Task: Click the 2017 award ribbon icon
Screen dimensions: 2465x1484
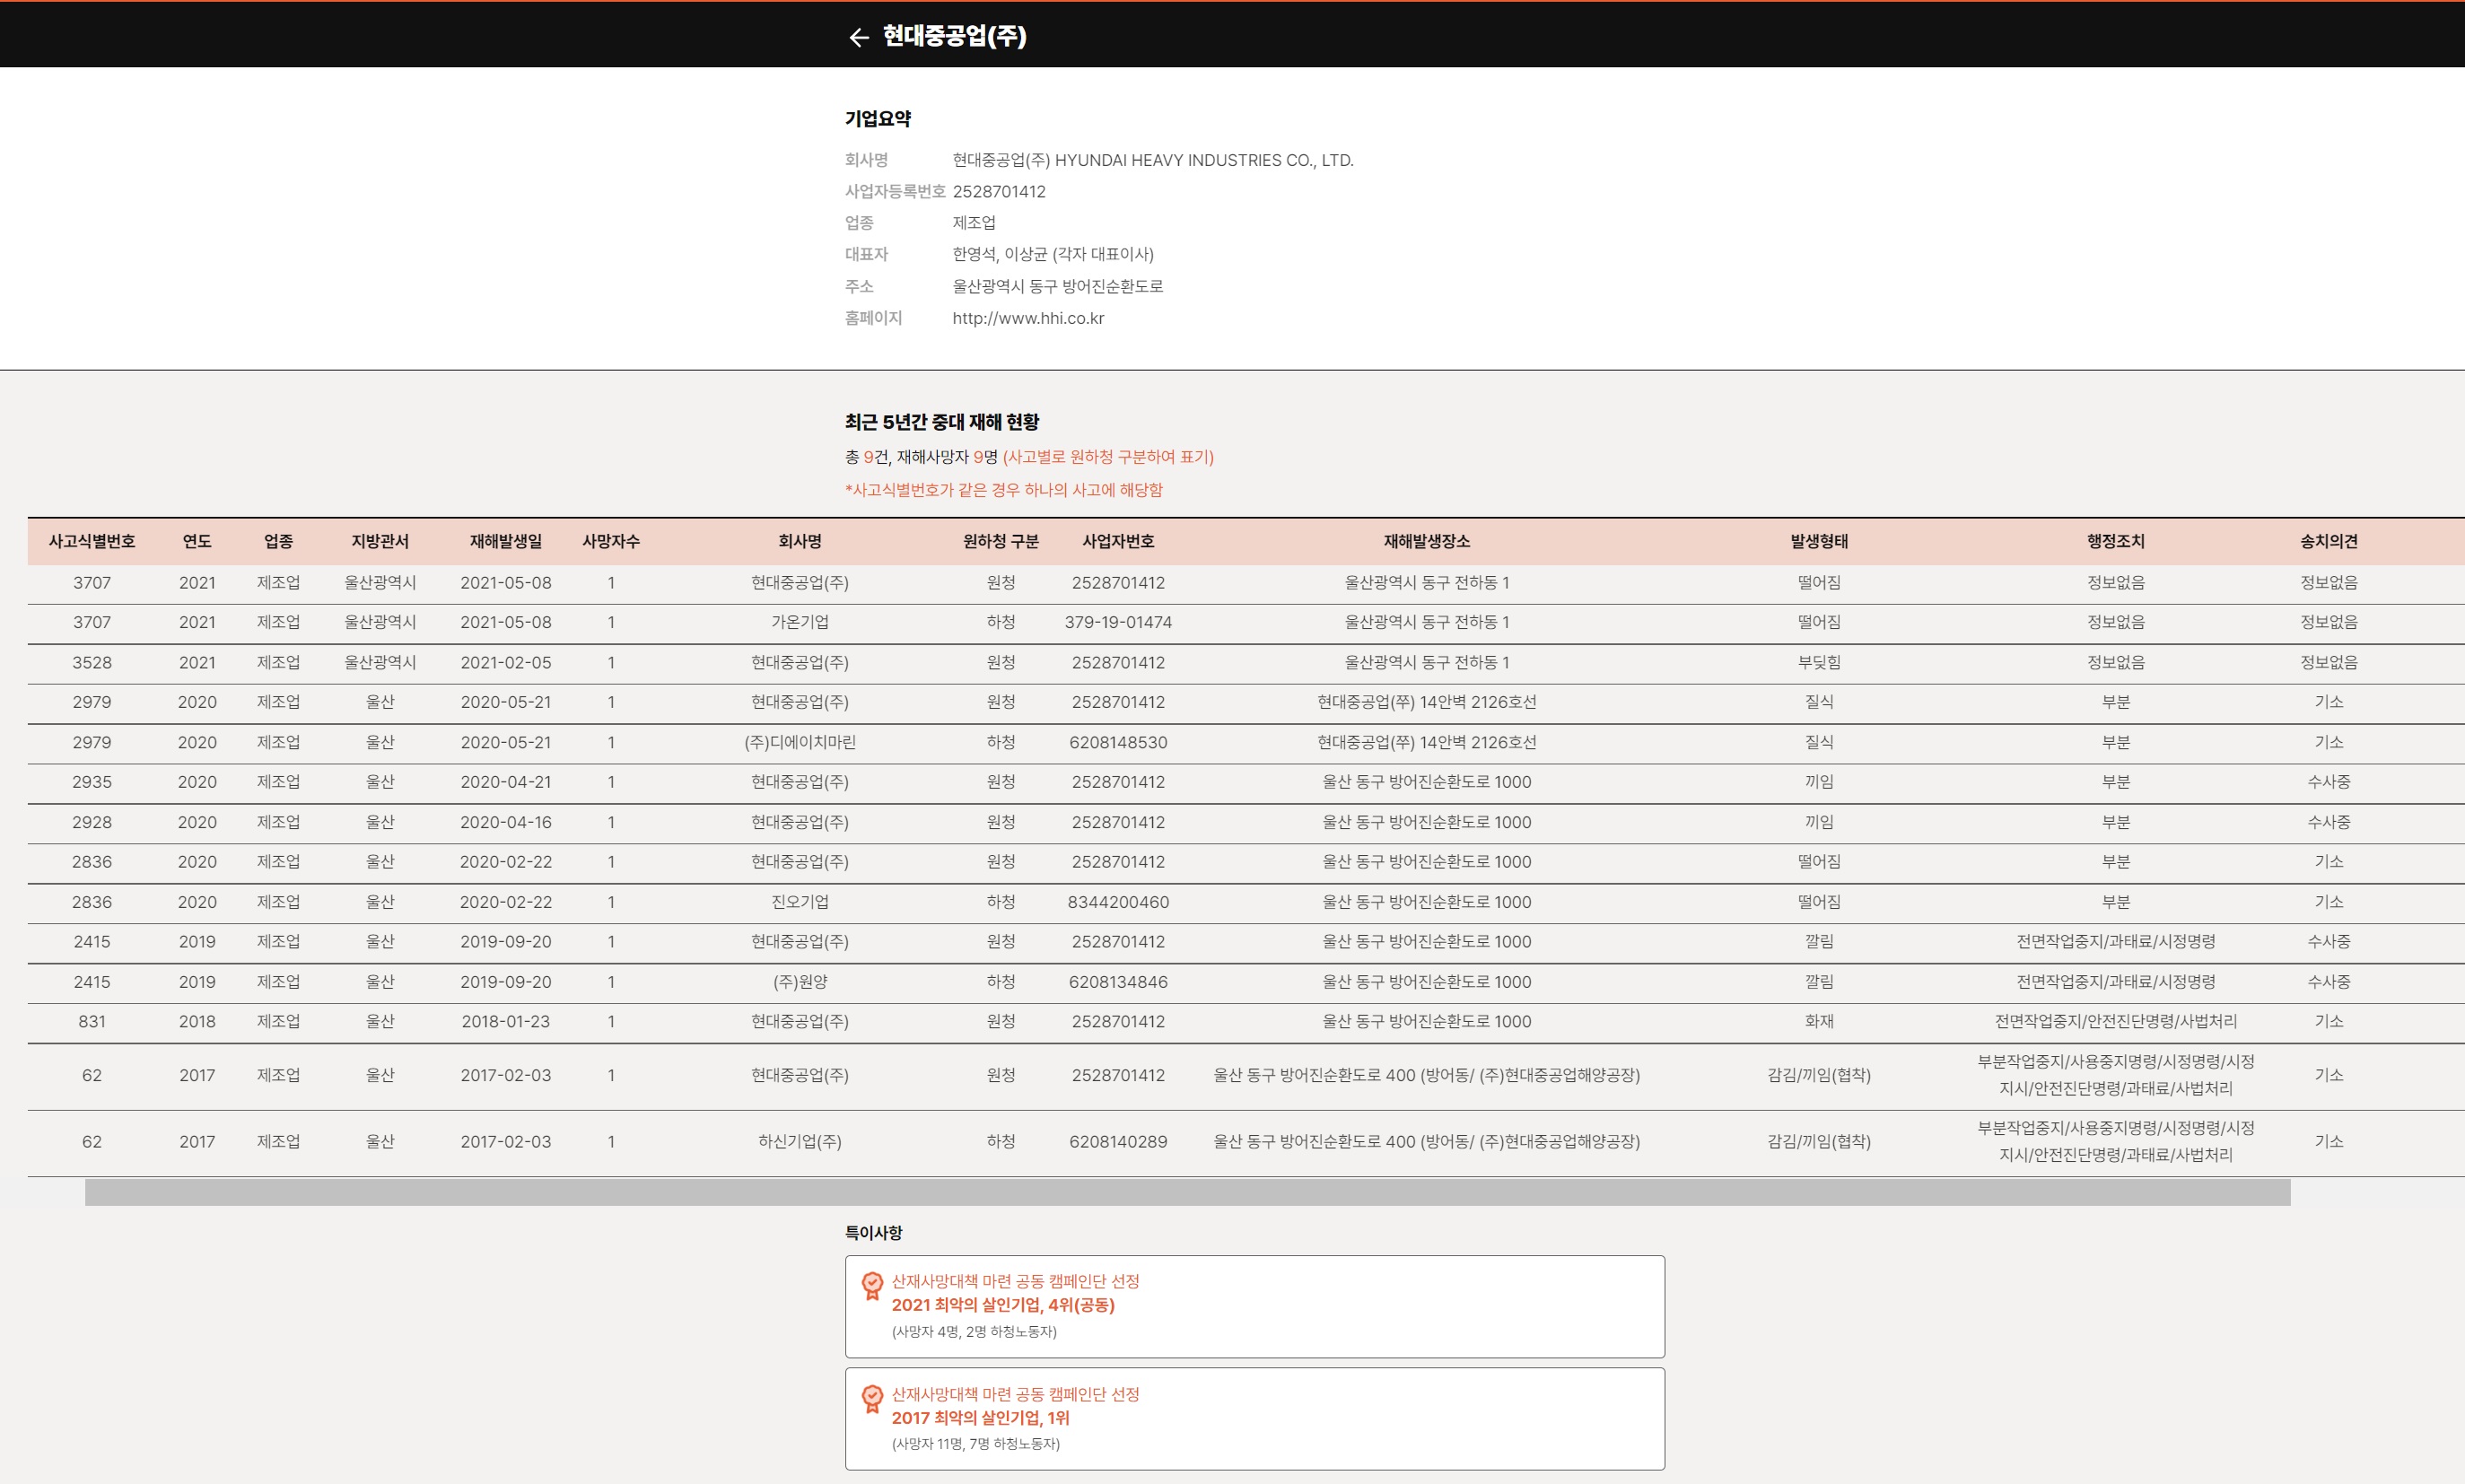Action: click(872, 1398)
